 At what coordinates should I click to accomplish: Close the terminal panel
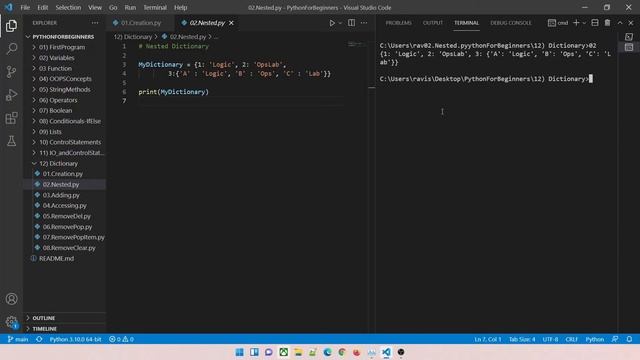[x=631, y=23]
